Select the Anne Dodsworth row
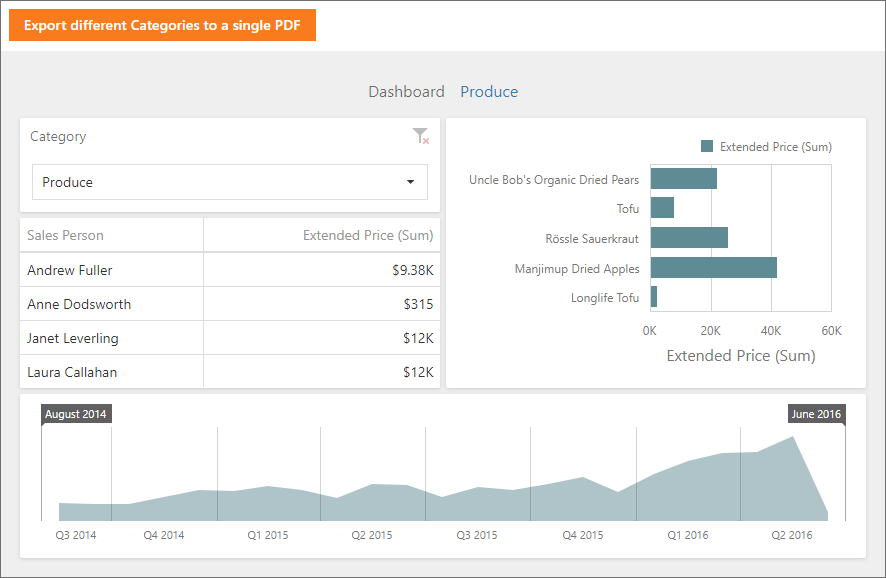The height and width of the screenshot is (578, 886). point(229,304)
